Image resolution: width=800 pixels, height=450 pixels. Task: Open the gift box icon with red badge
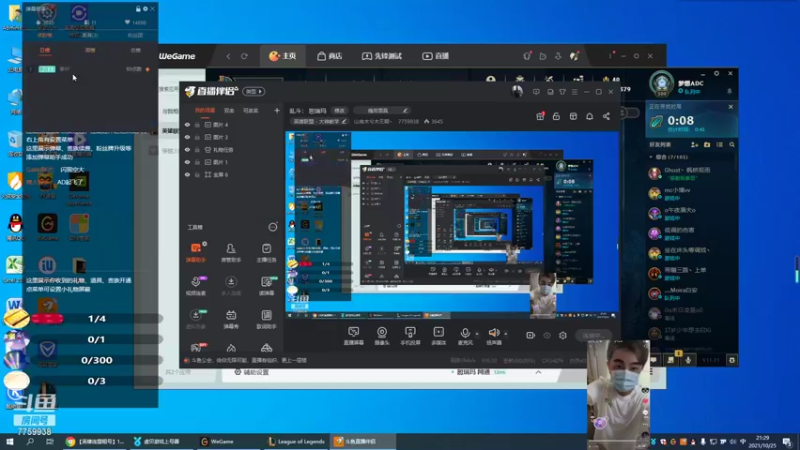pos(540,116)
